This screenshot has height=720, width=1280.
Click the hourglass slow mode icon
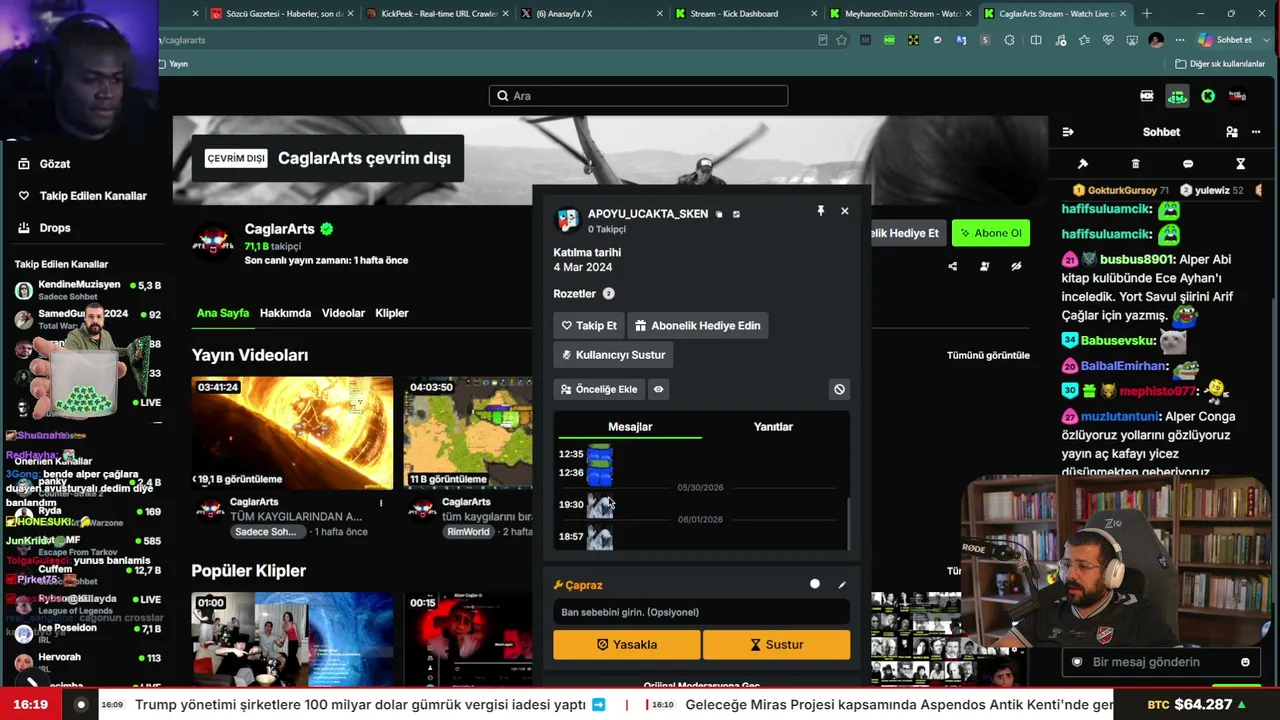1241,164
